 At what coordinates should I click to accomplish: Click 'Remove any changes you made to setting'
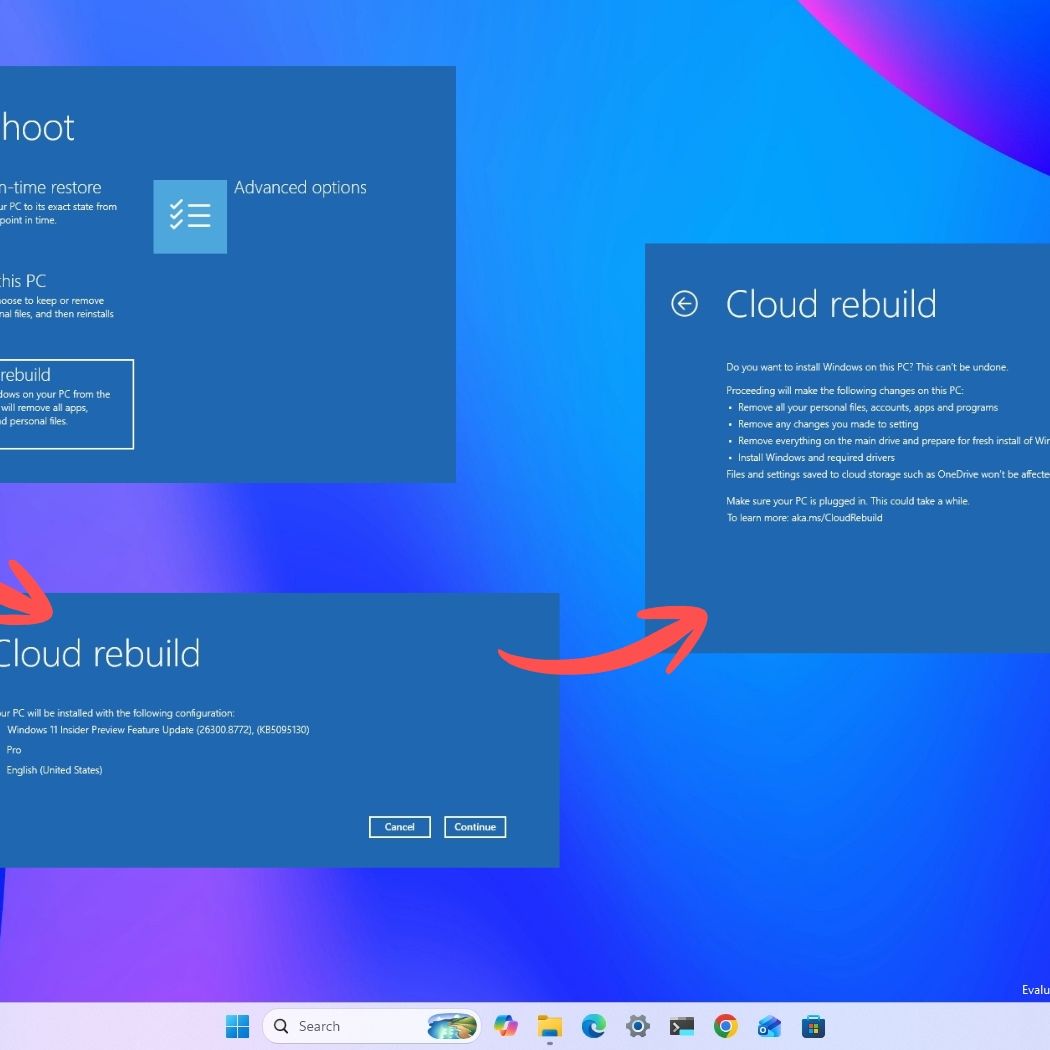click(828, 424)
